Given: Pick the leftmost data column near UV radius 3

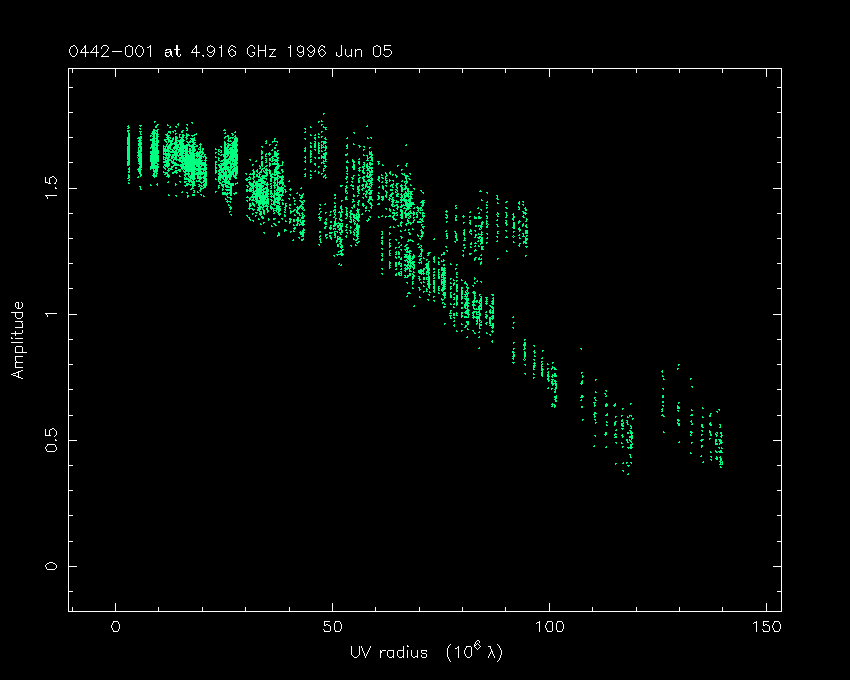Looking at the screenshot, I should tap(128, 153).
